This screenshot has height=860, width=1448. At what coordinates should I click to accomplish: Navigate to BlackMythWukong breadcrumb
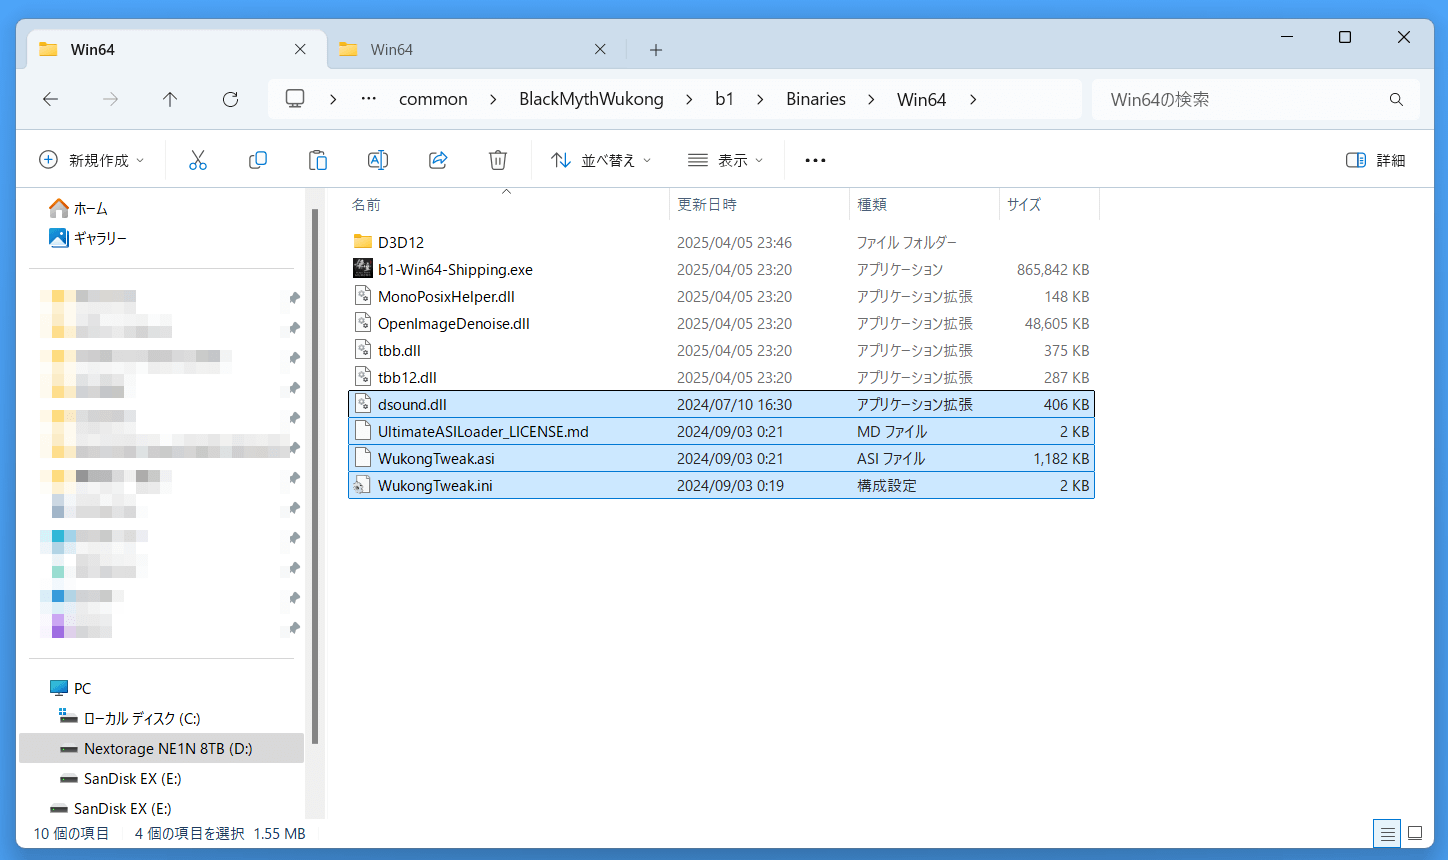coord(591,99)
